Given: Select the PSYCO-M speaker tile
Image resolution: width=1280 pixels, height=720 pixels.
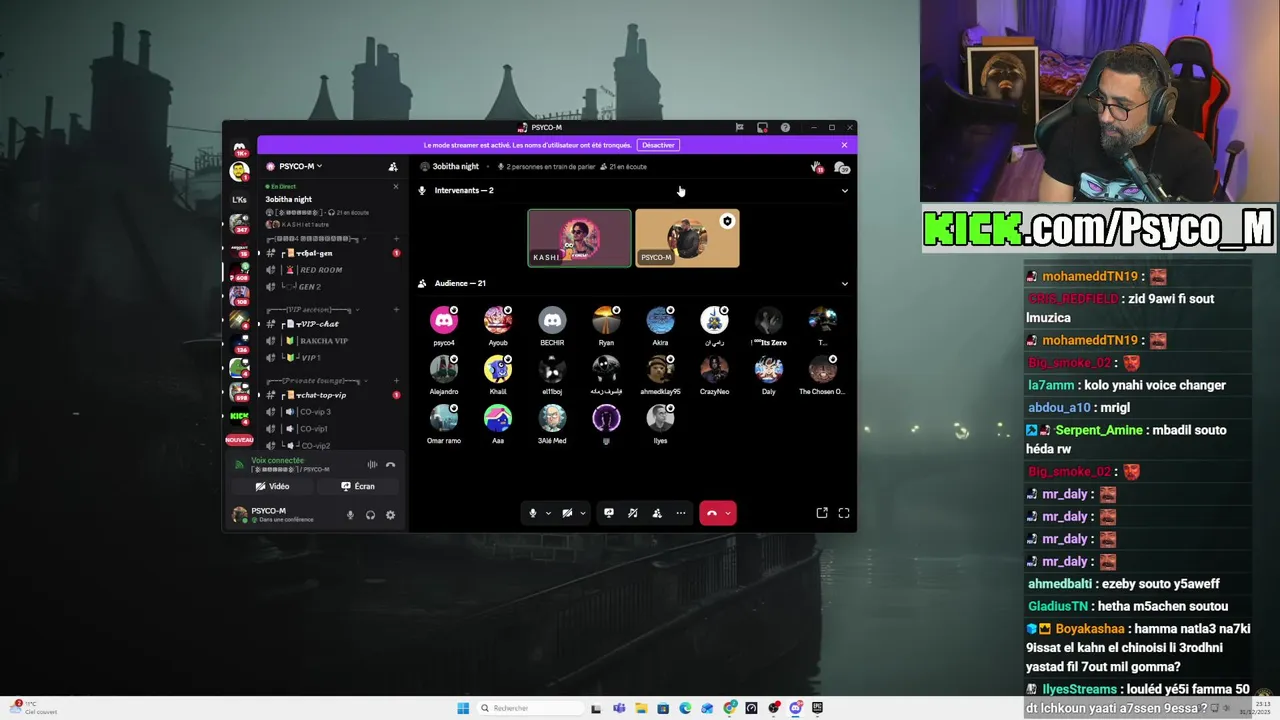Looking at the screenshot, I should [x=688, y=238].
